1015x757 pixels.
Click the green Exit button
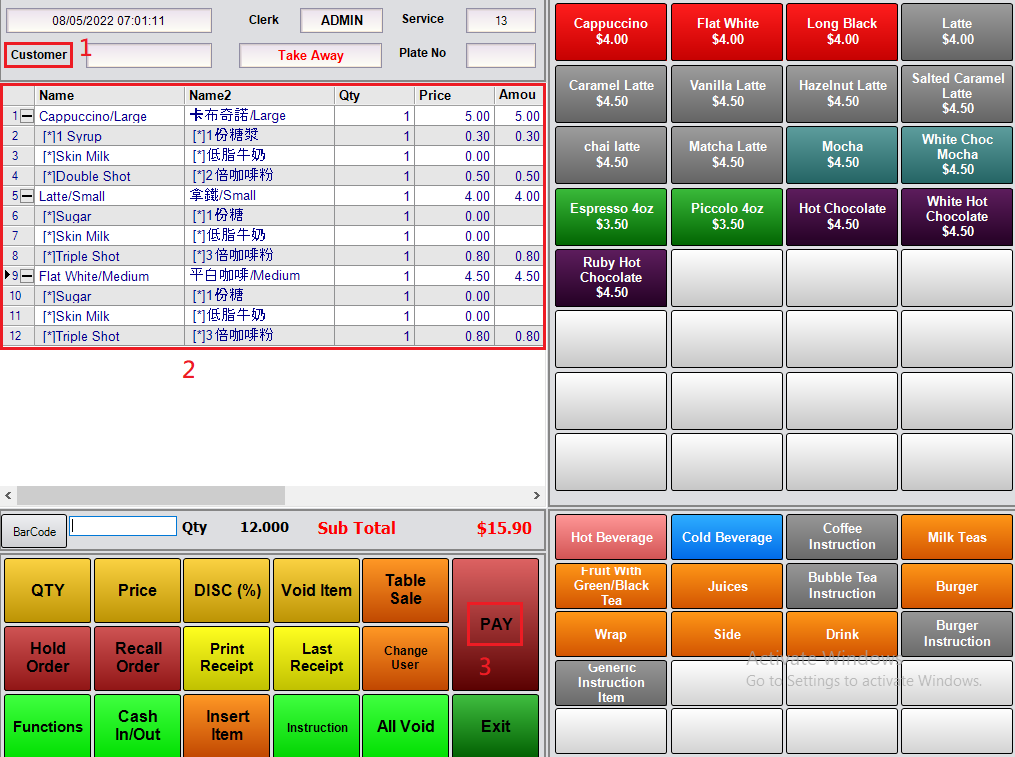pyautogui.click(x=495, y=726)
